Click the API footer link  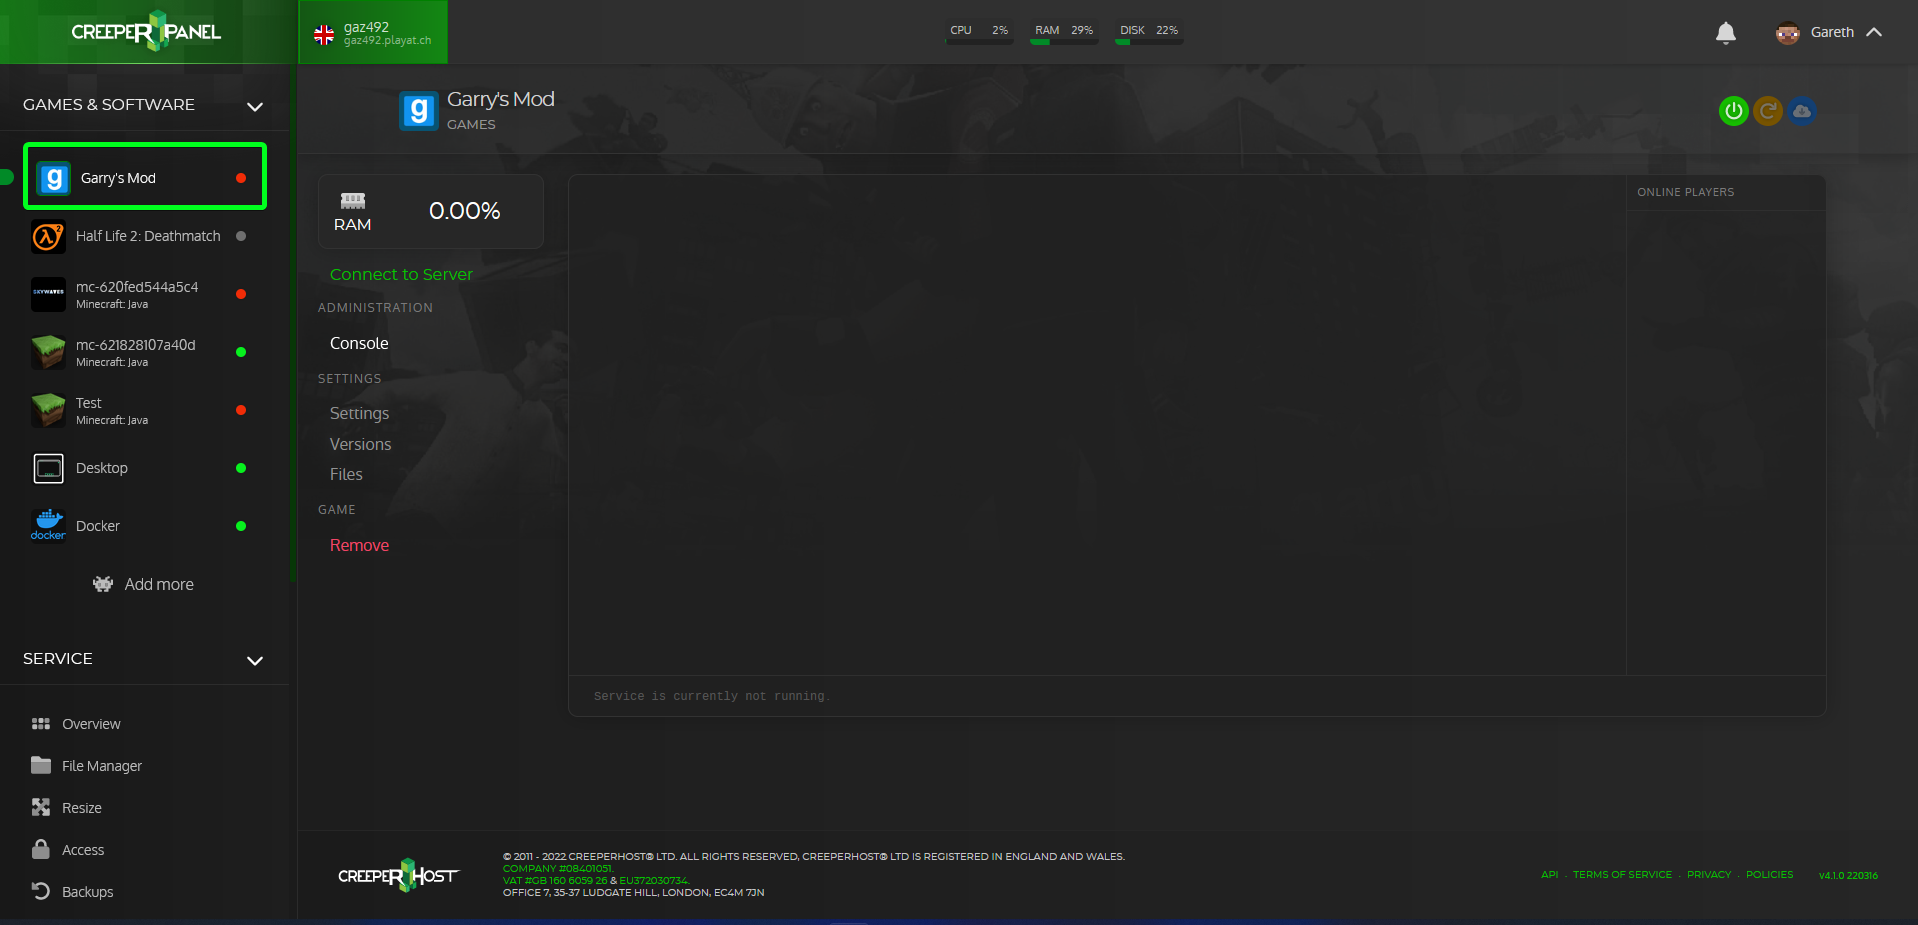pos(1549,875)
